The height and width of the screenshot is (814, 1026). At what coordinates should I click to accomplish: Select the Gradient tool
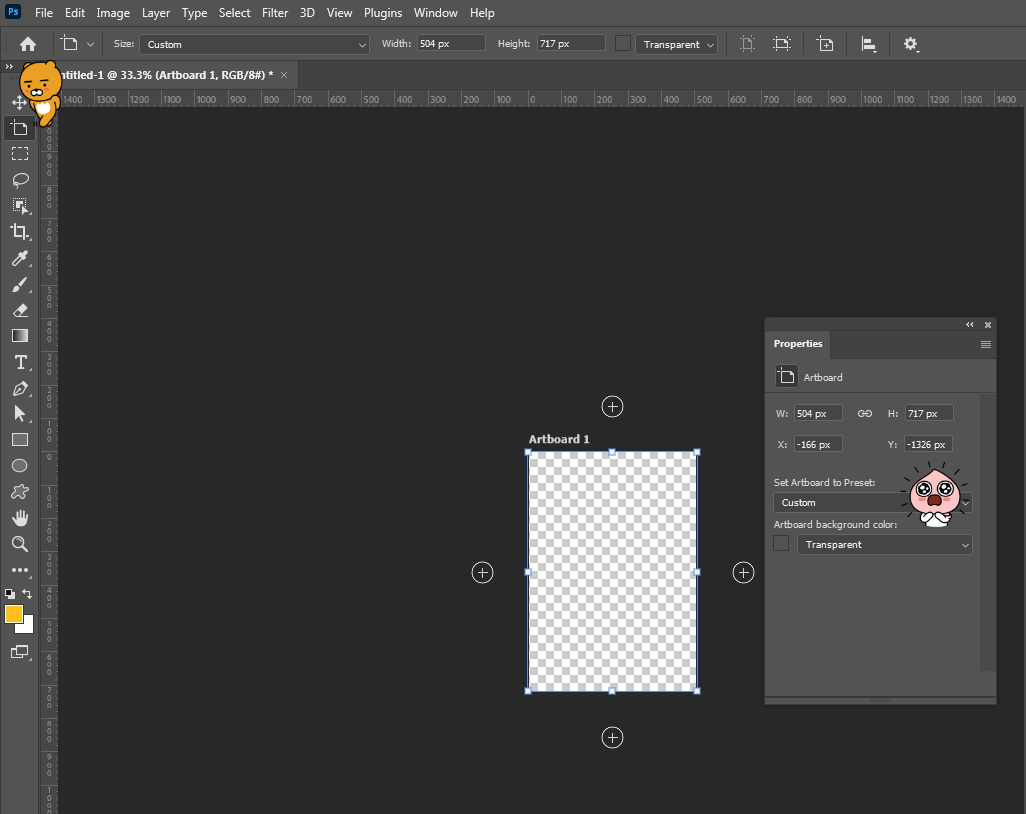pyautogui.click(x=20, y=336)
